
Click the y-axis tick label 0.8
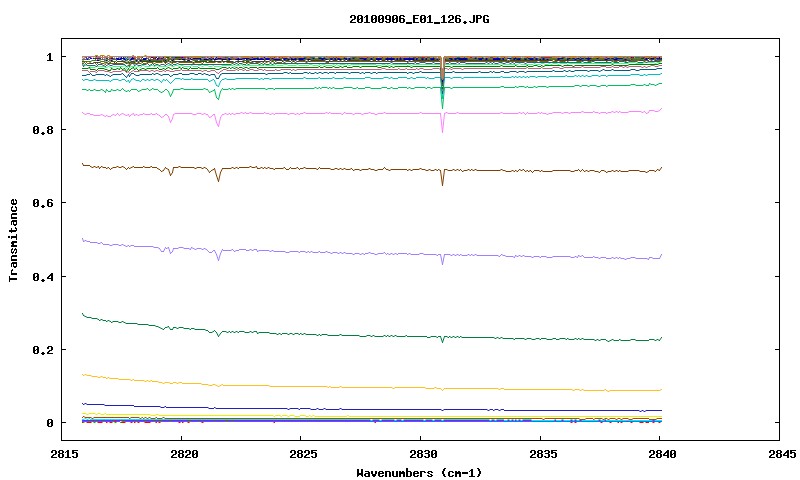pyautogui.click(x=43, y=130)
